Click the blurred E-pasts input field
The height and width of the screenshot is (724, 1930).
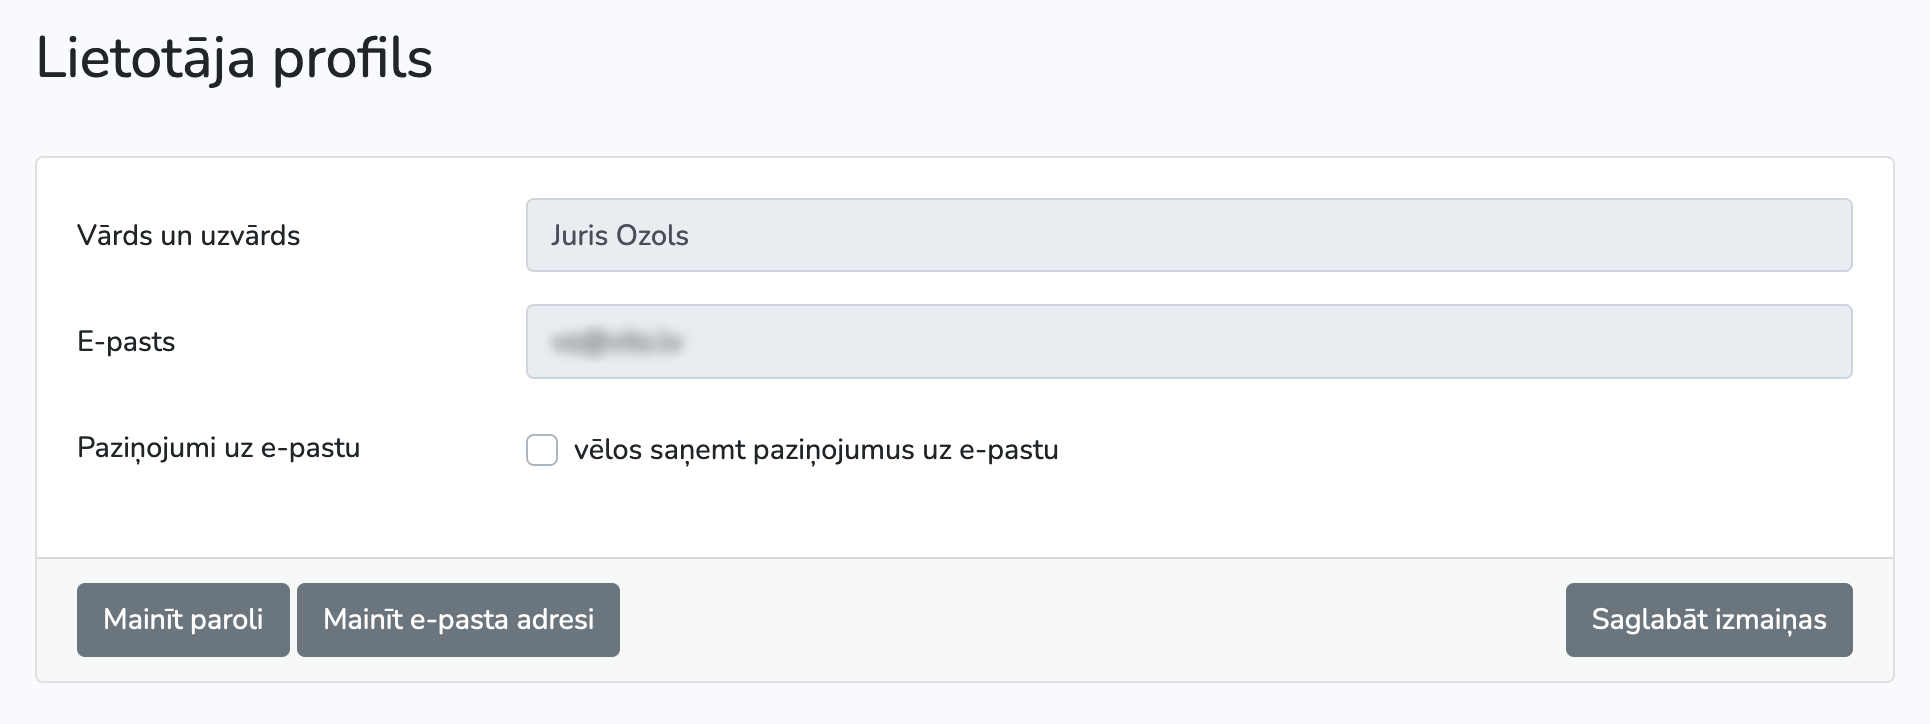(x=1189, y=341)
